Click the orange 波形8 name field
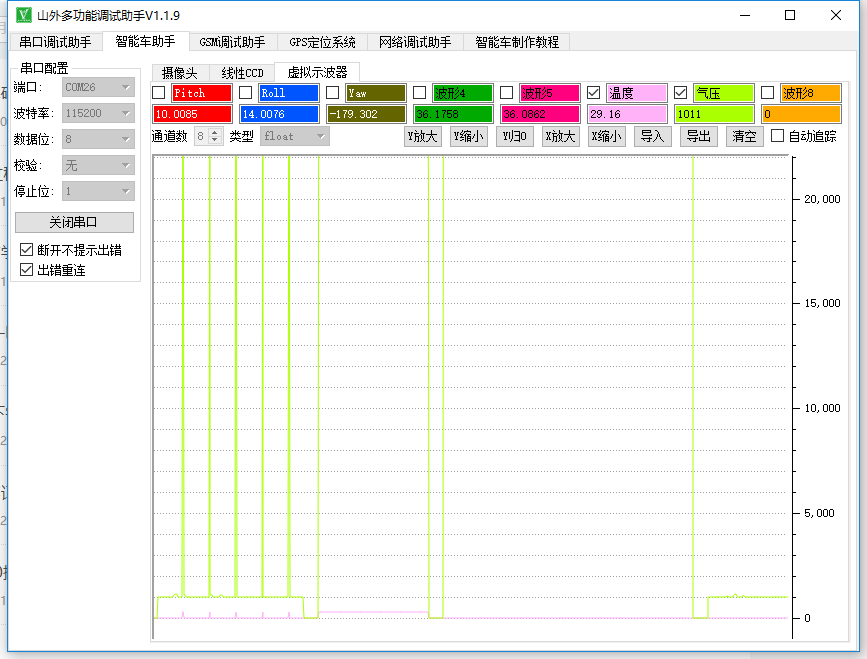The image size is (867, 659). (811, 93)
